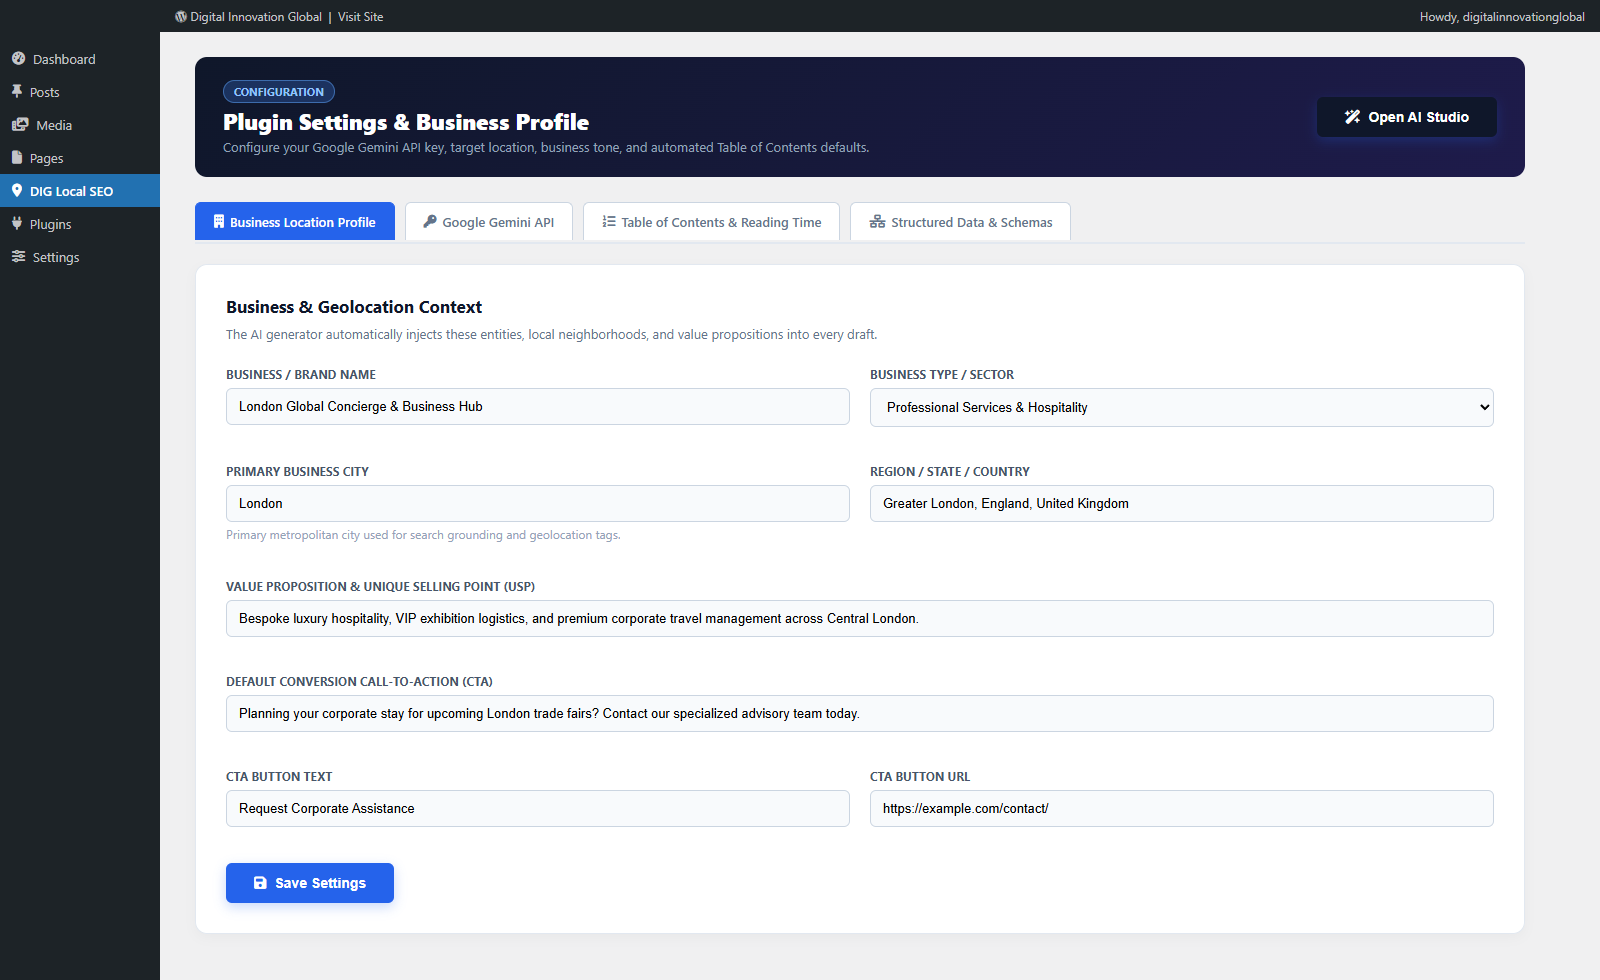The image size is (1600, 980).
Task: Click the DIG Local SEO map pin icon
Action: pyautogui.click(x=17, y=191)
